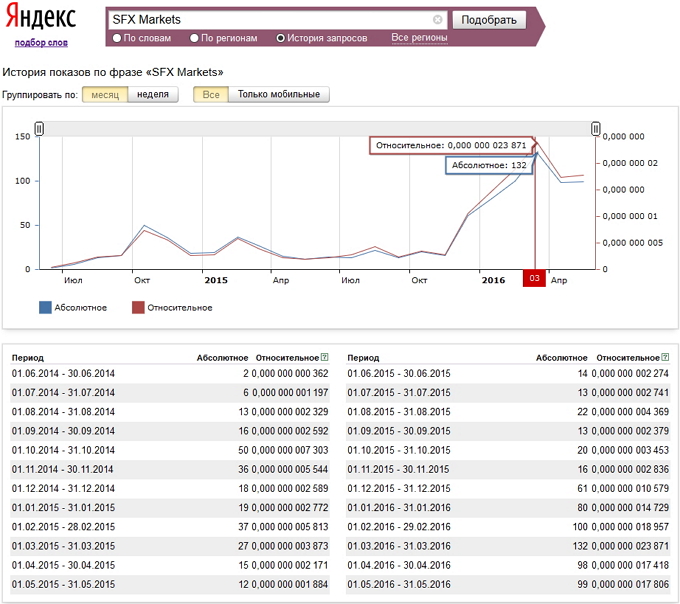Click the period row 01.11.2014 - 30.11.2014
This screenshot has height=604, width=680.
pos(170,469)
